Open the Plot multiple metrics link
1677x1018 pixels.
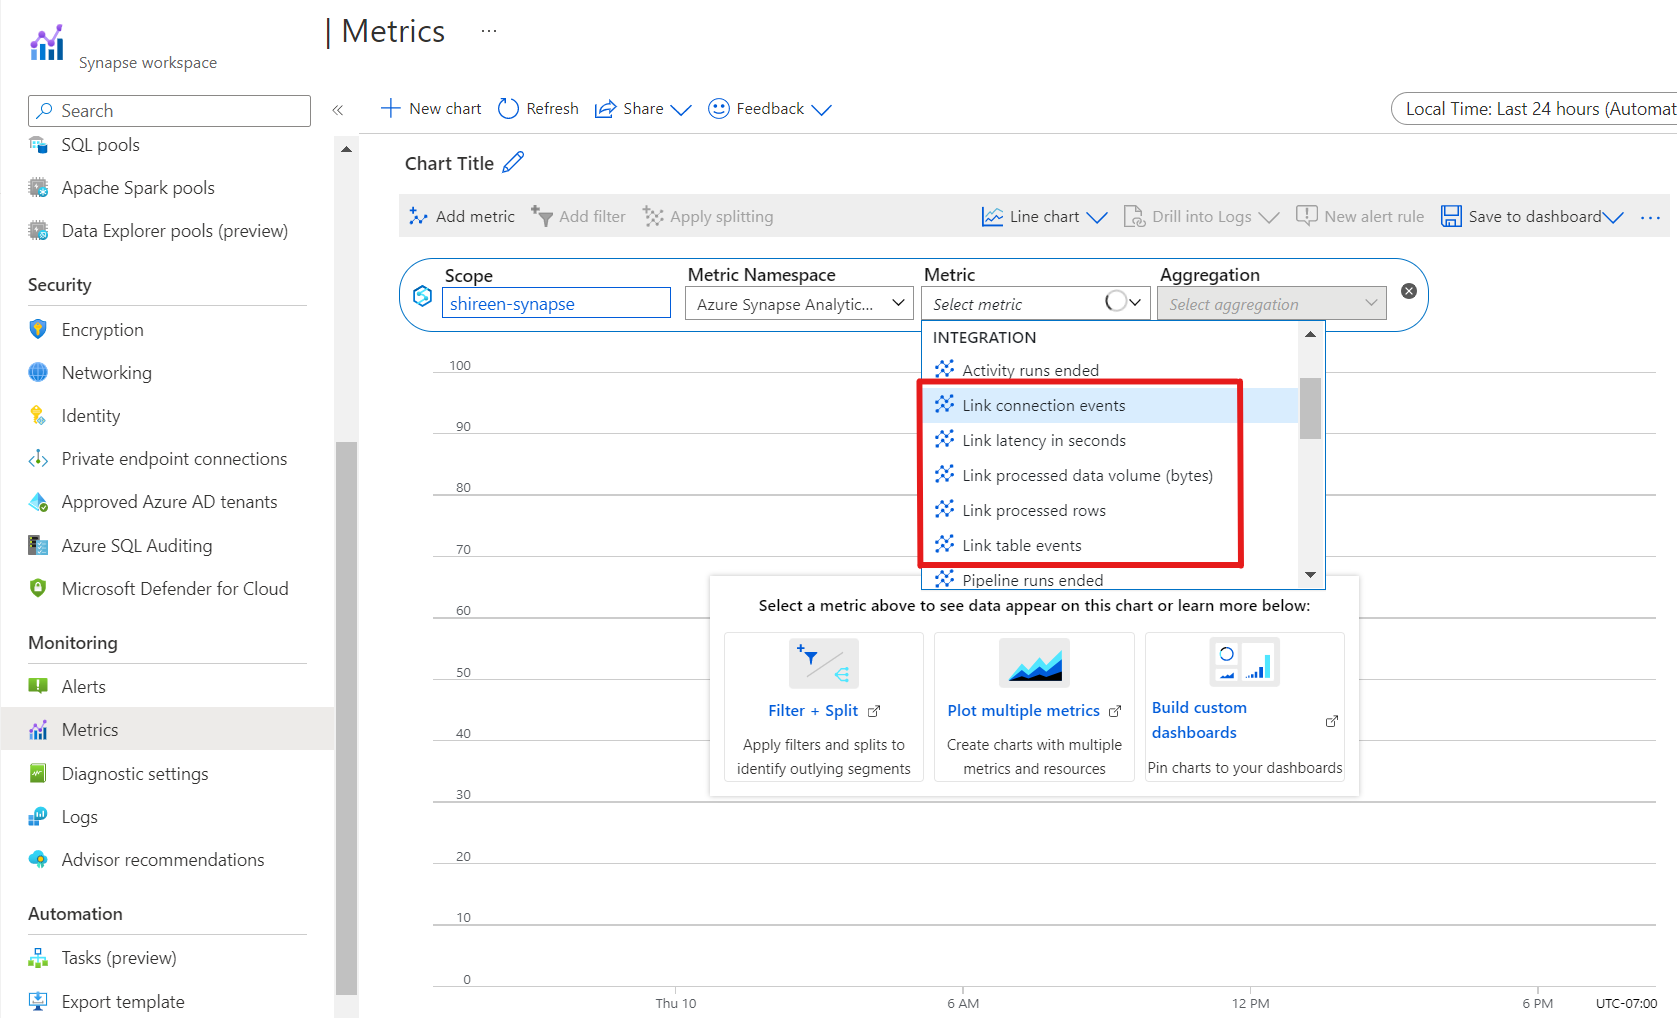click(1034, 710)
